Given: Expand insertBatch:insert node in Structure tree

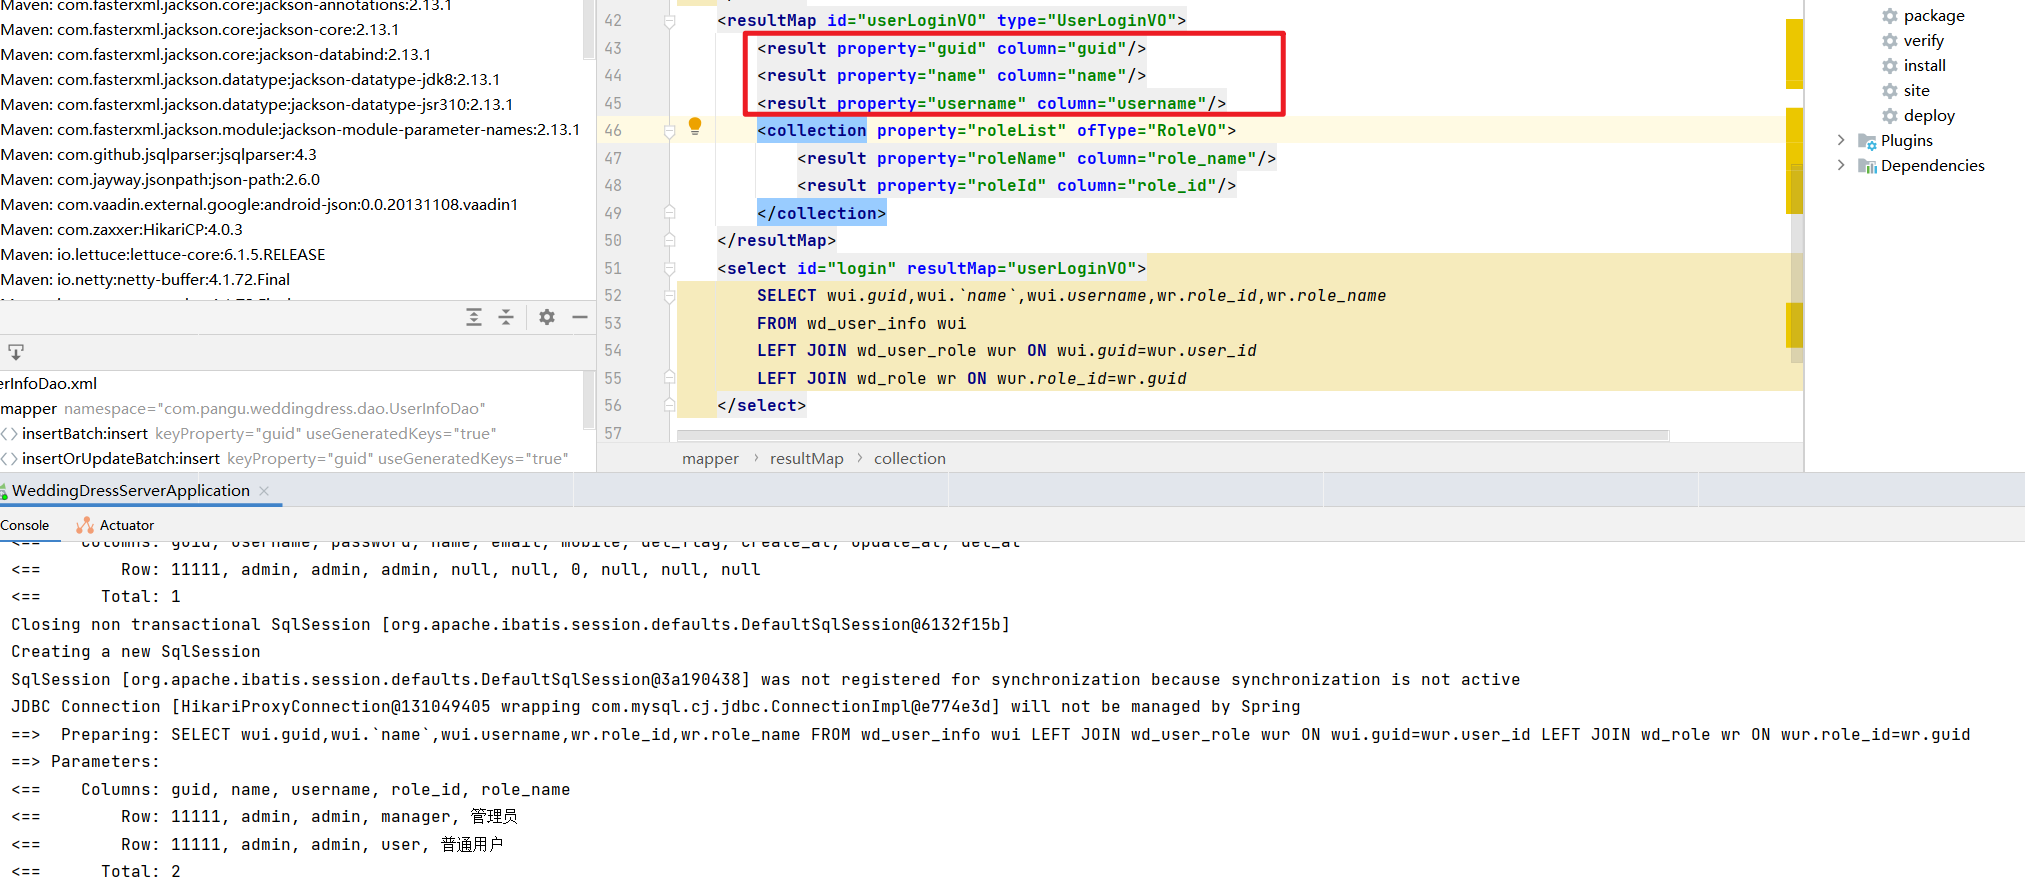Looking at the screenshot, I should (9, 434).
